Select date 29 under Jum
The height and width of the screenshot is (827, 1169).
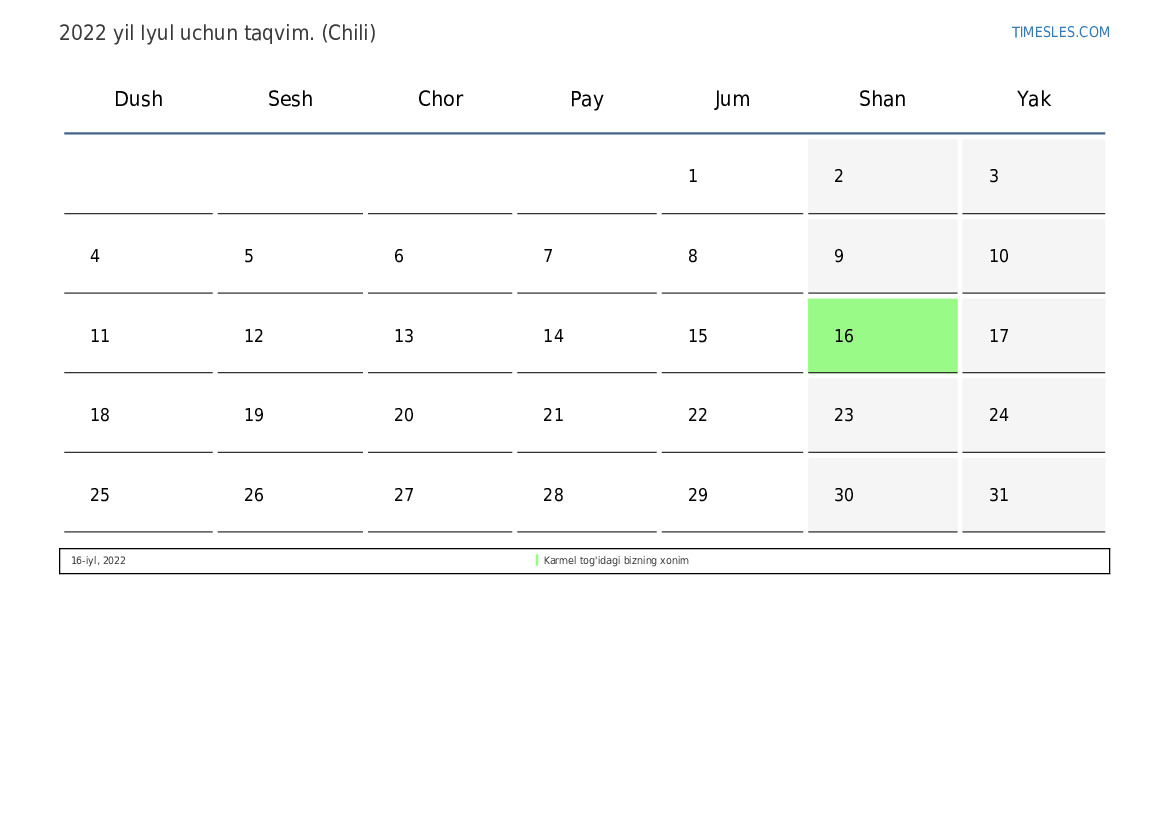(698, 495)
